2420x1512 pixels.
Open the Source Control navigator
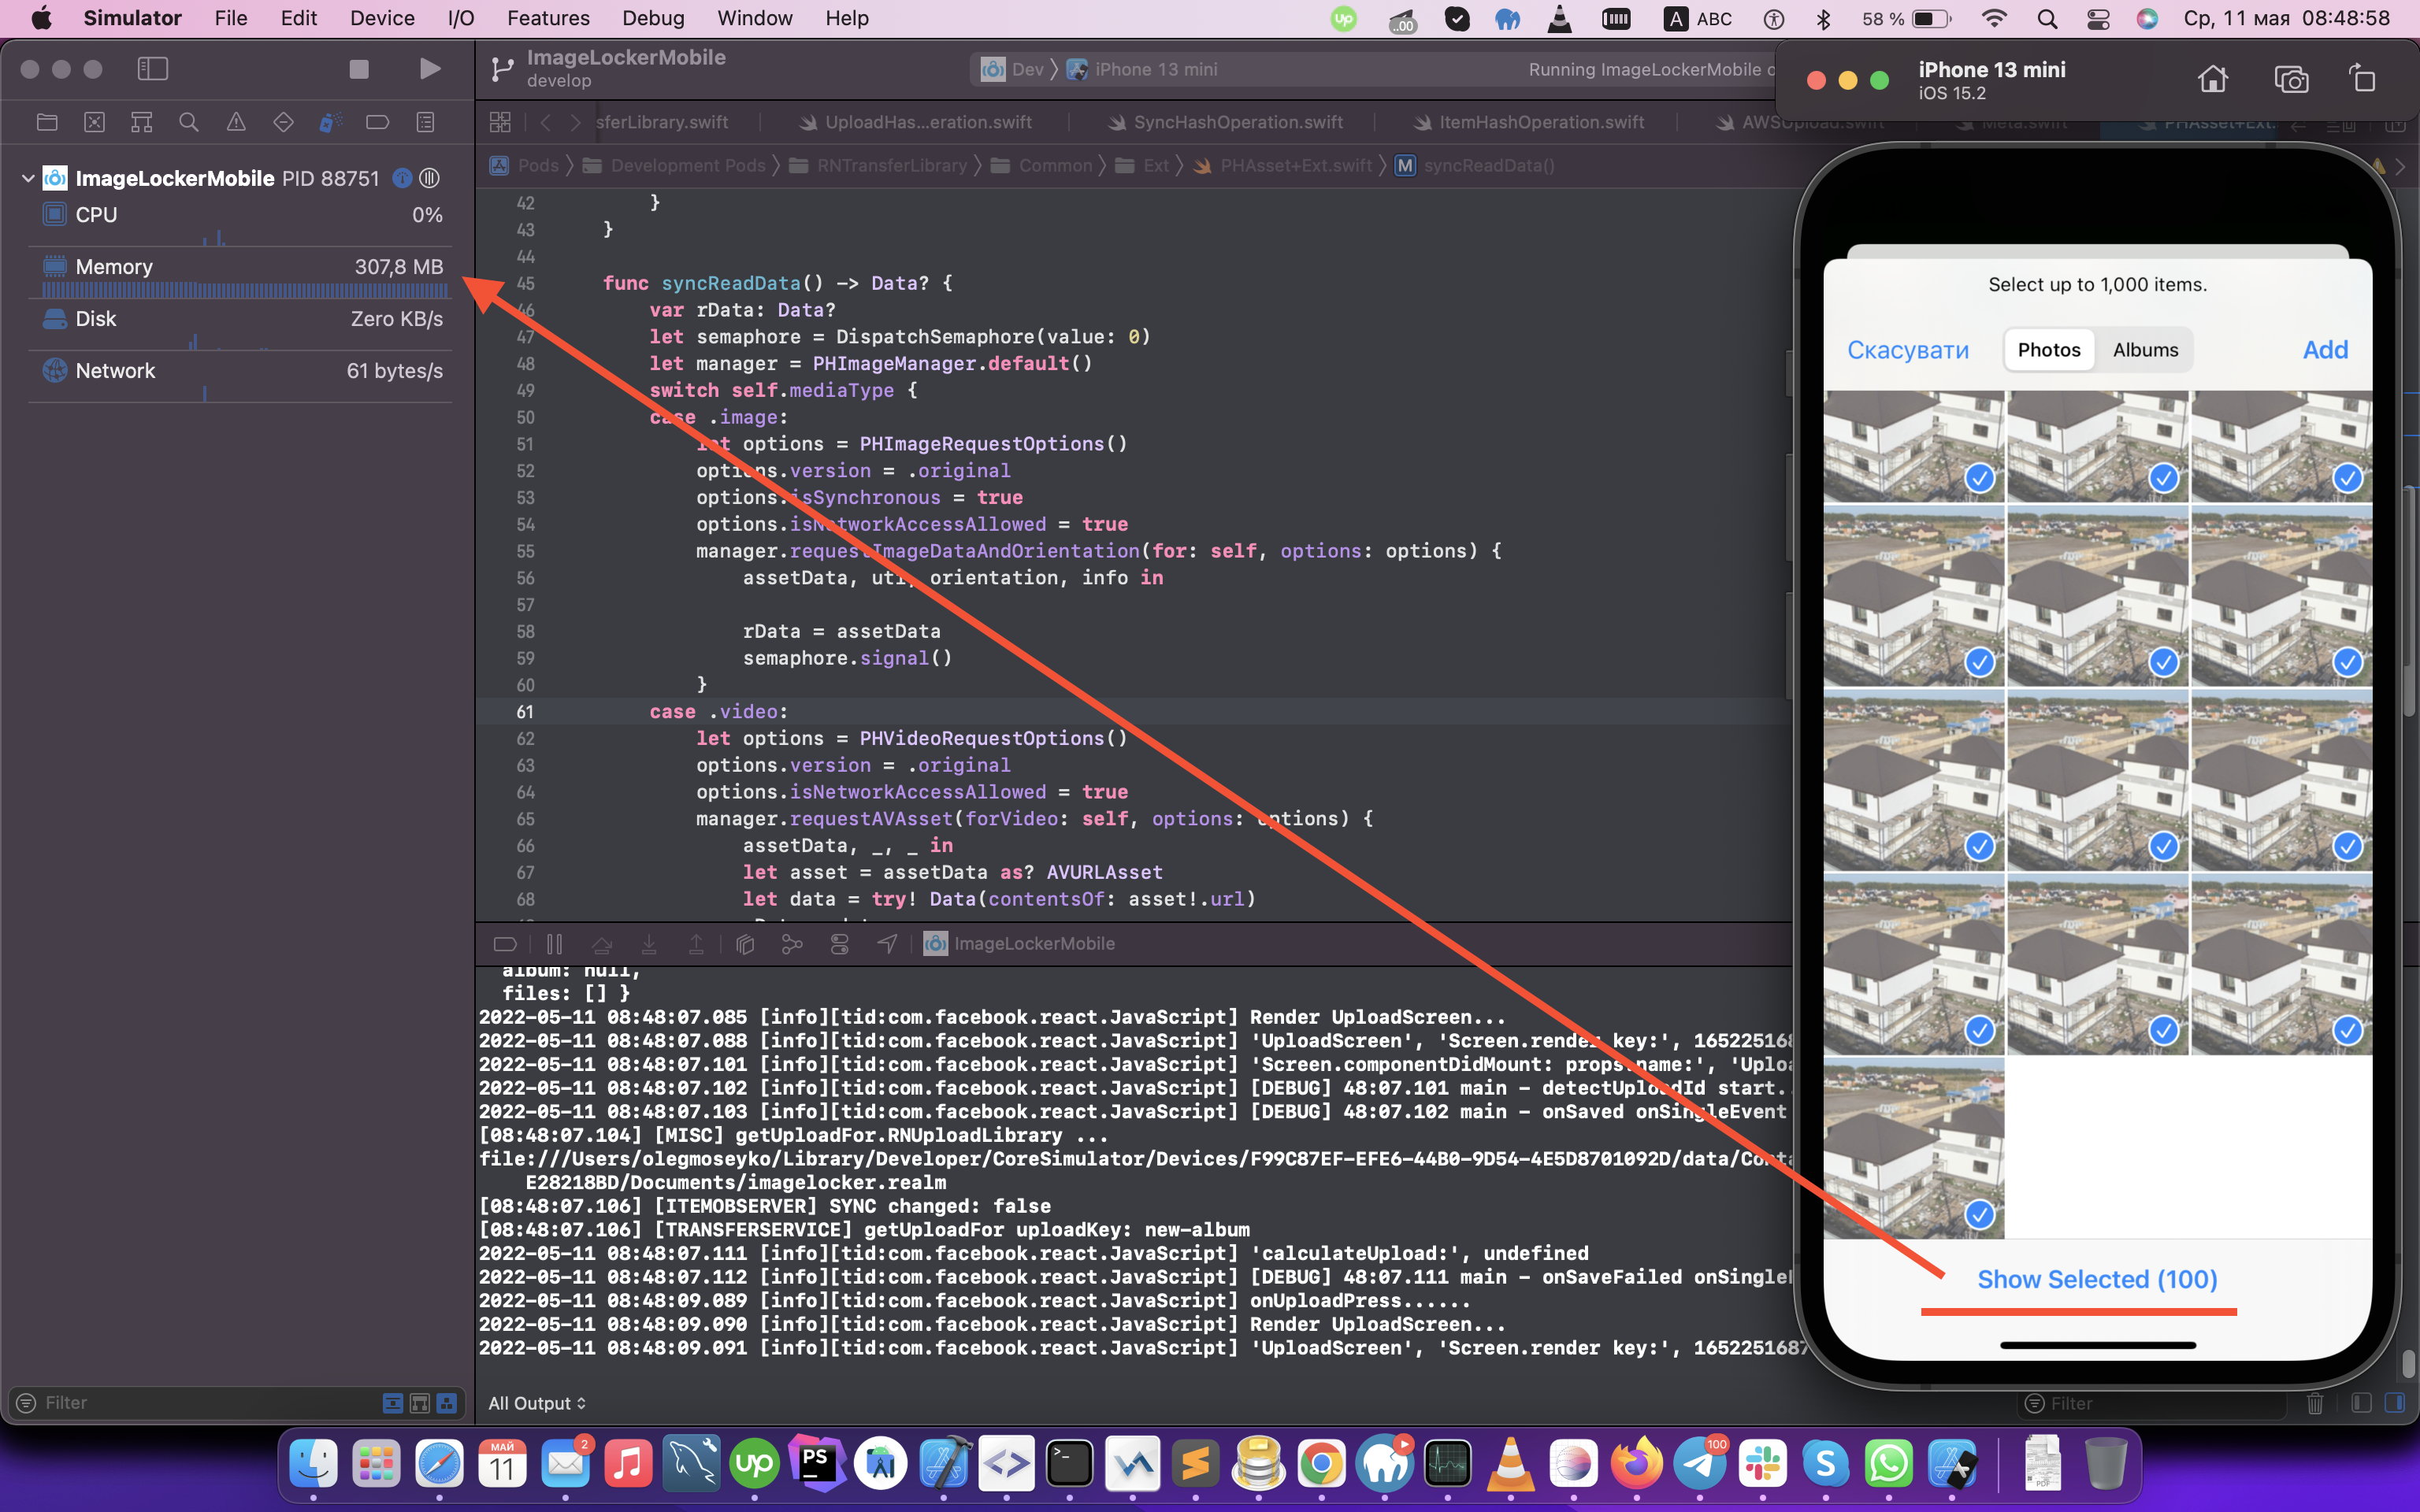tap(94, 122)
